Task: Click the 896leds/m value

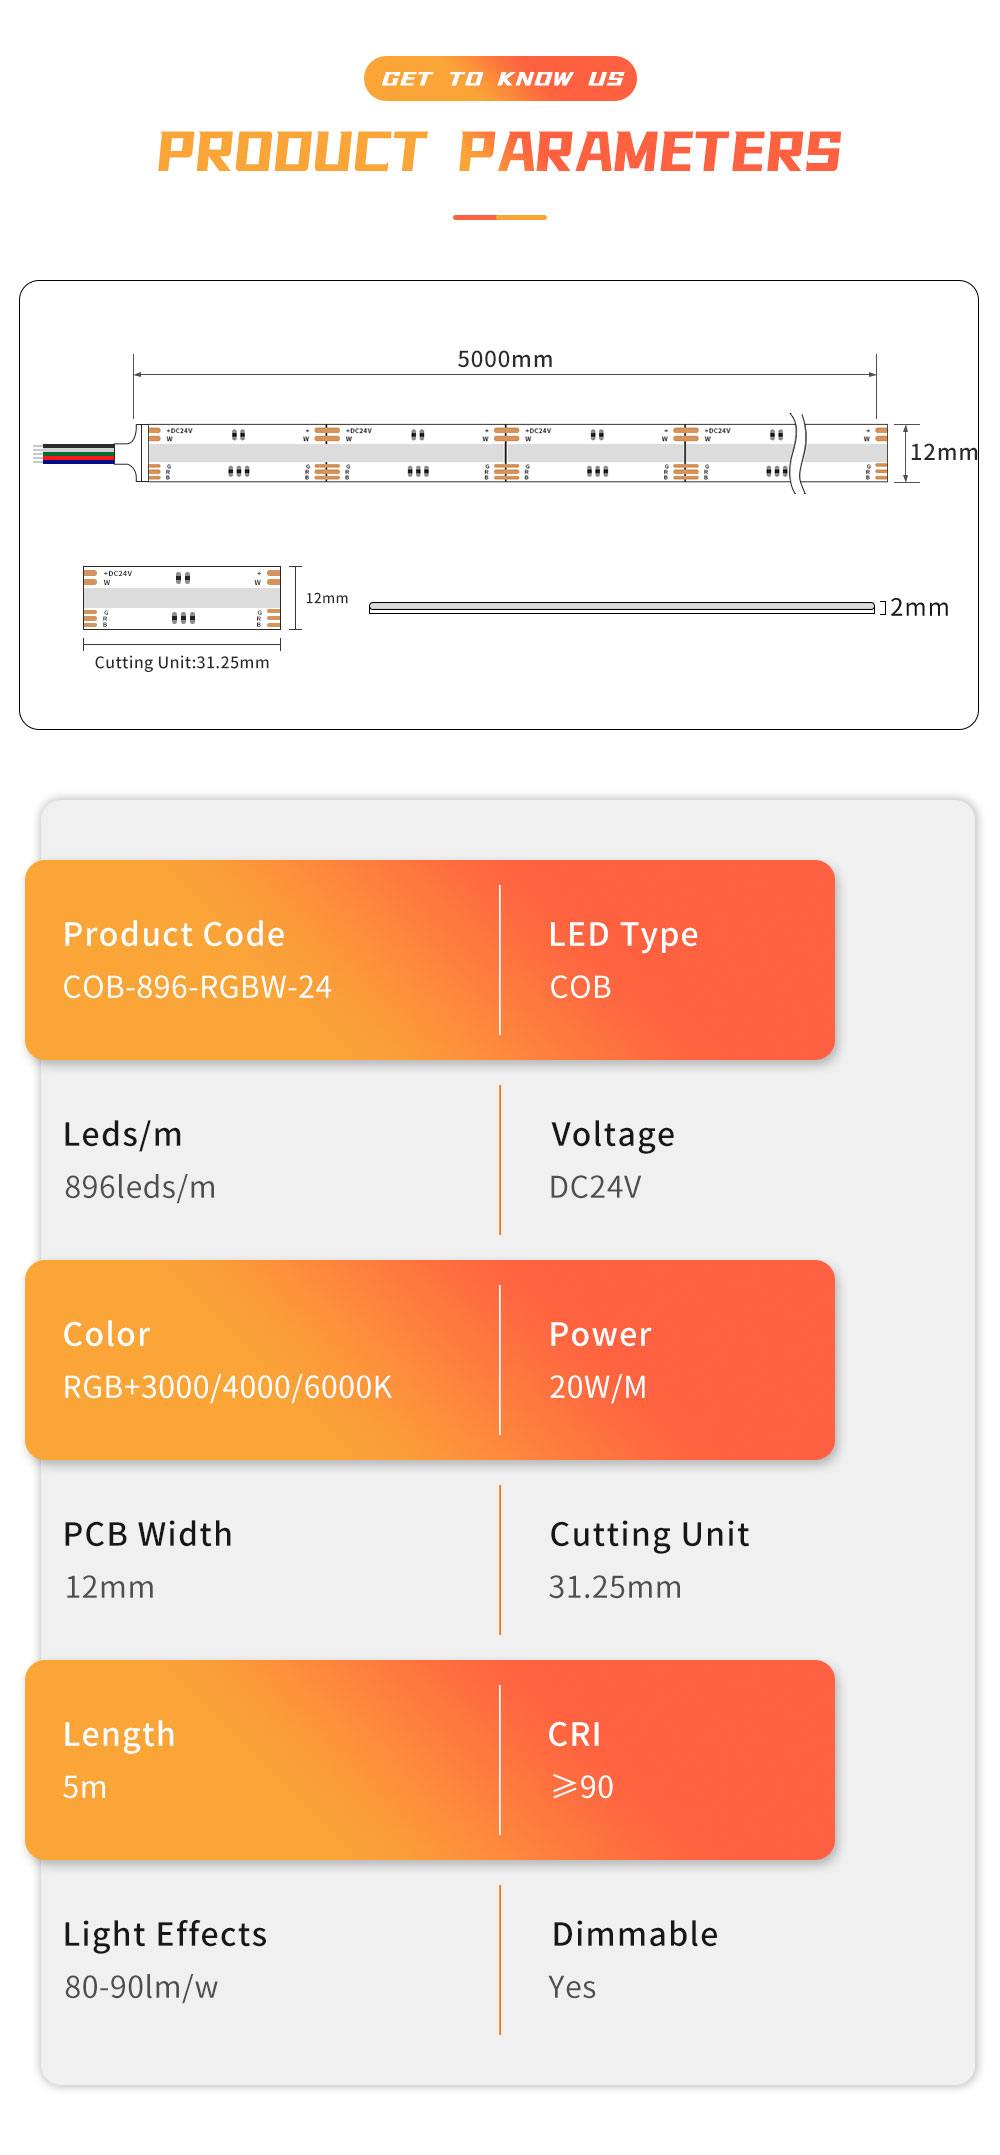Action: point(140,1187)
